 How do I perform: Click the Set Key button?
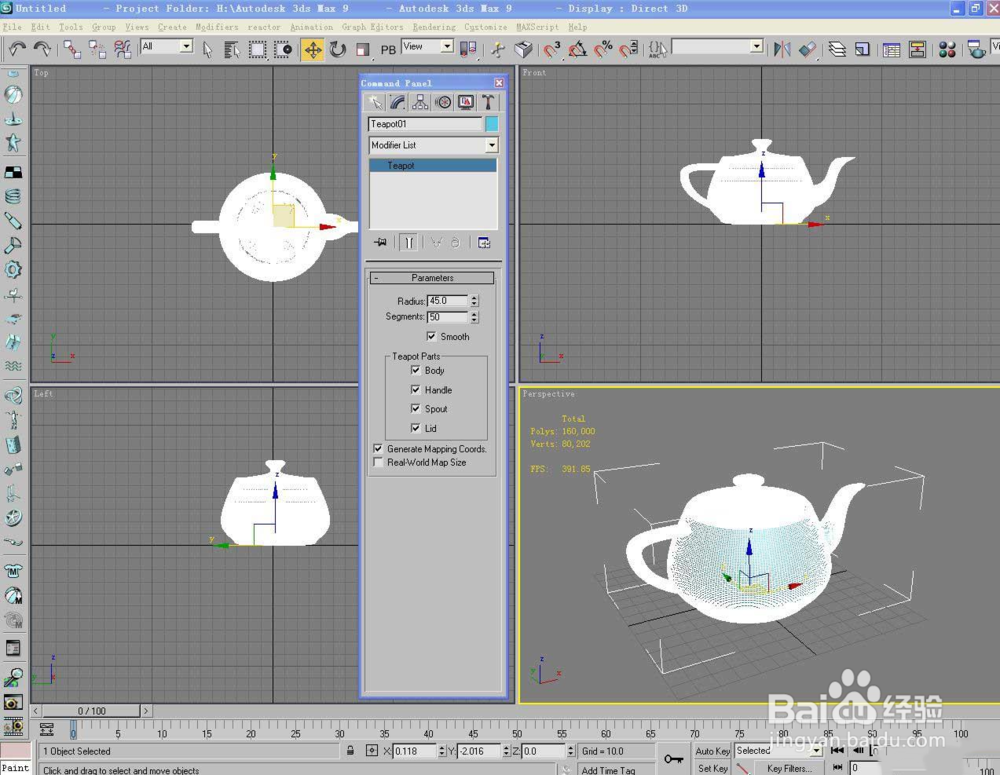712,768
